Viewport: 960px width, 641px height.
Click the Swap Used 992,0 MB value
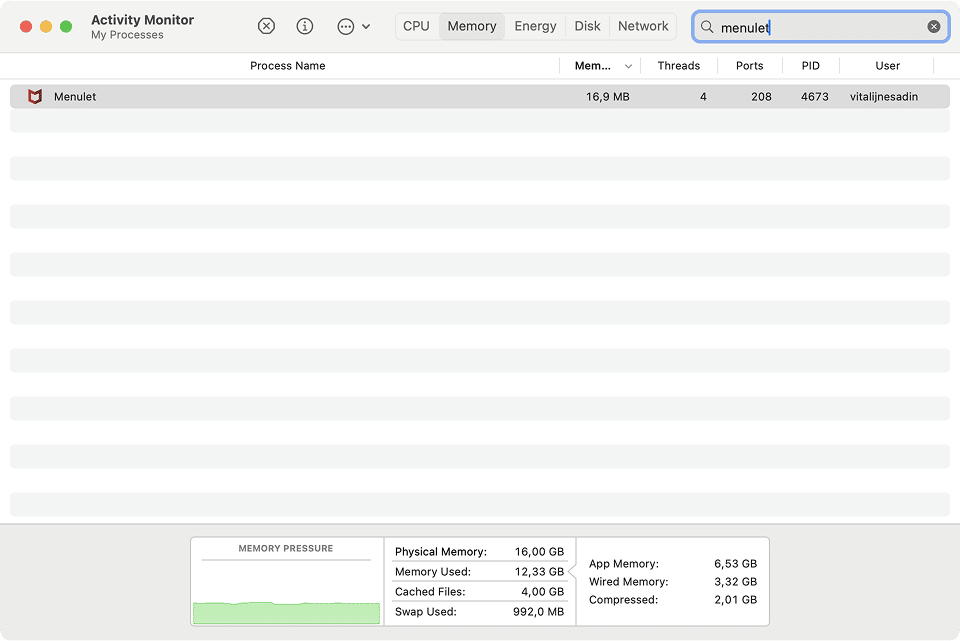(538, 612)
